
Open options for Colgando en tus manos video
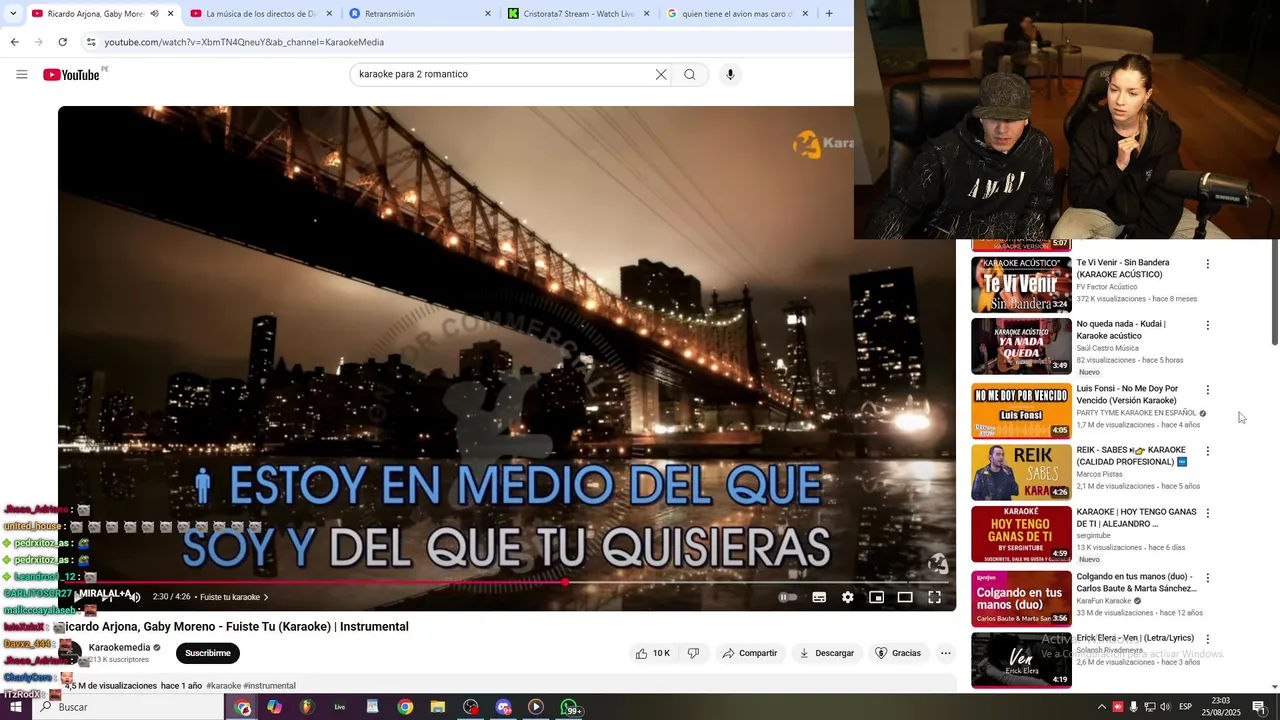coord(1207,578)
